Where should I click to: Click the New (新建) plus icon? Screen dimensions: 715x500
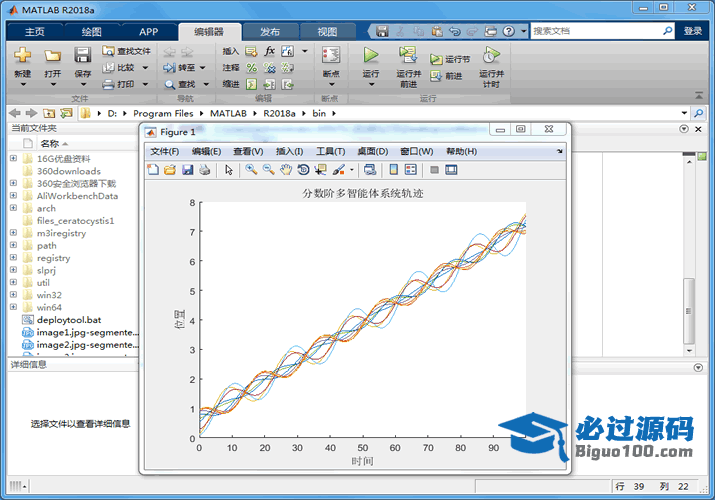(22, 55)
